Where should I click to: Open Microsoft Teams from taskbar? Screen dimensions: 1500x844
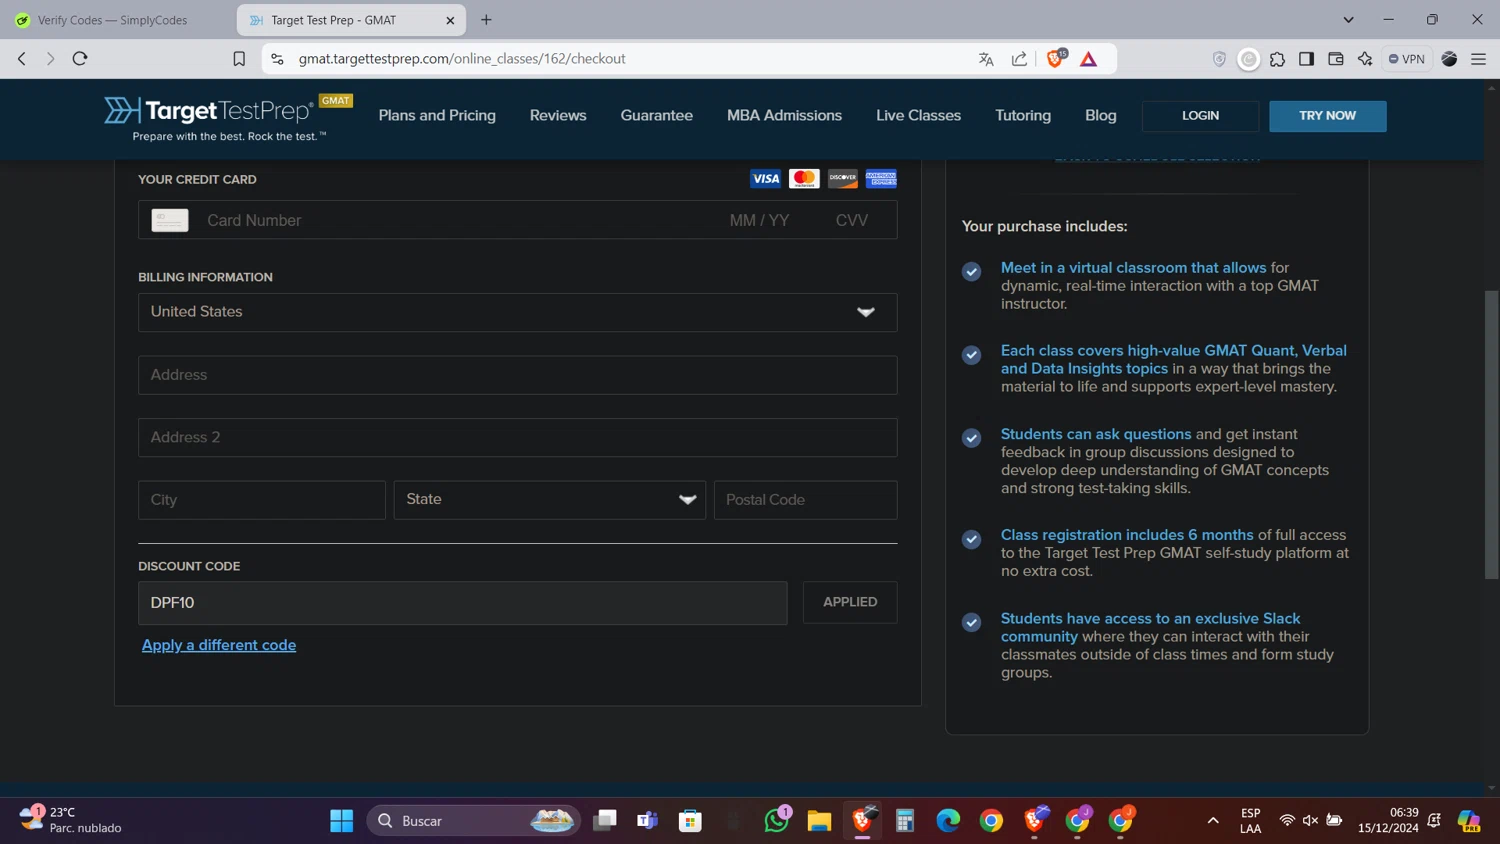(647, 821)
